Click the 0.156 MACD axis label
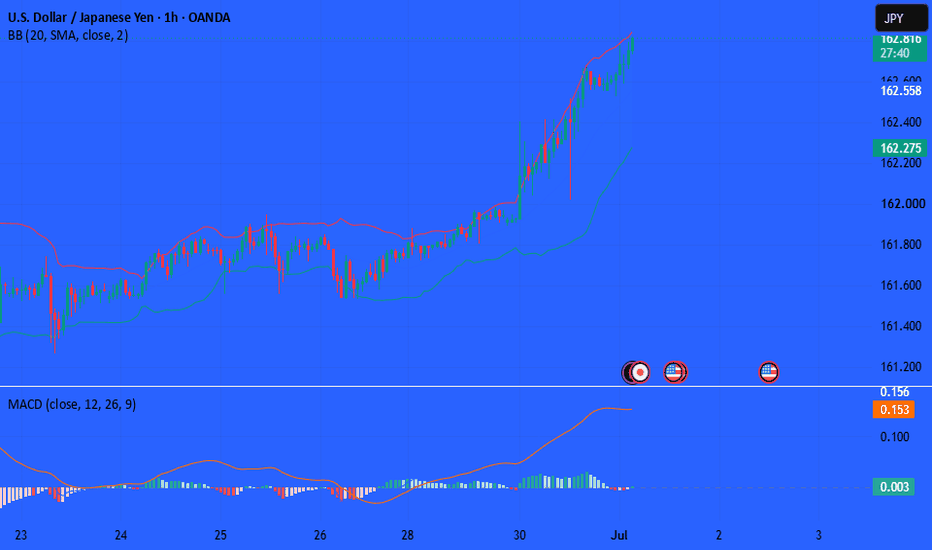Viewport: 932px width, 550px height. (895, 392)
